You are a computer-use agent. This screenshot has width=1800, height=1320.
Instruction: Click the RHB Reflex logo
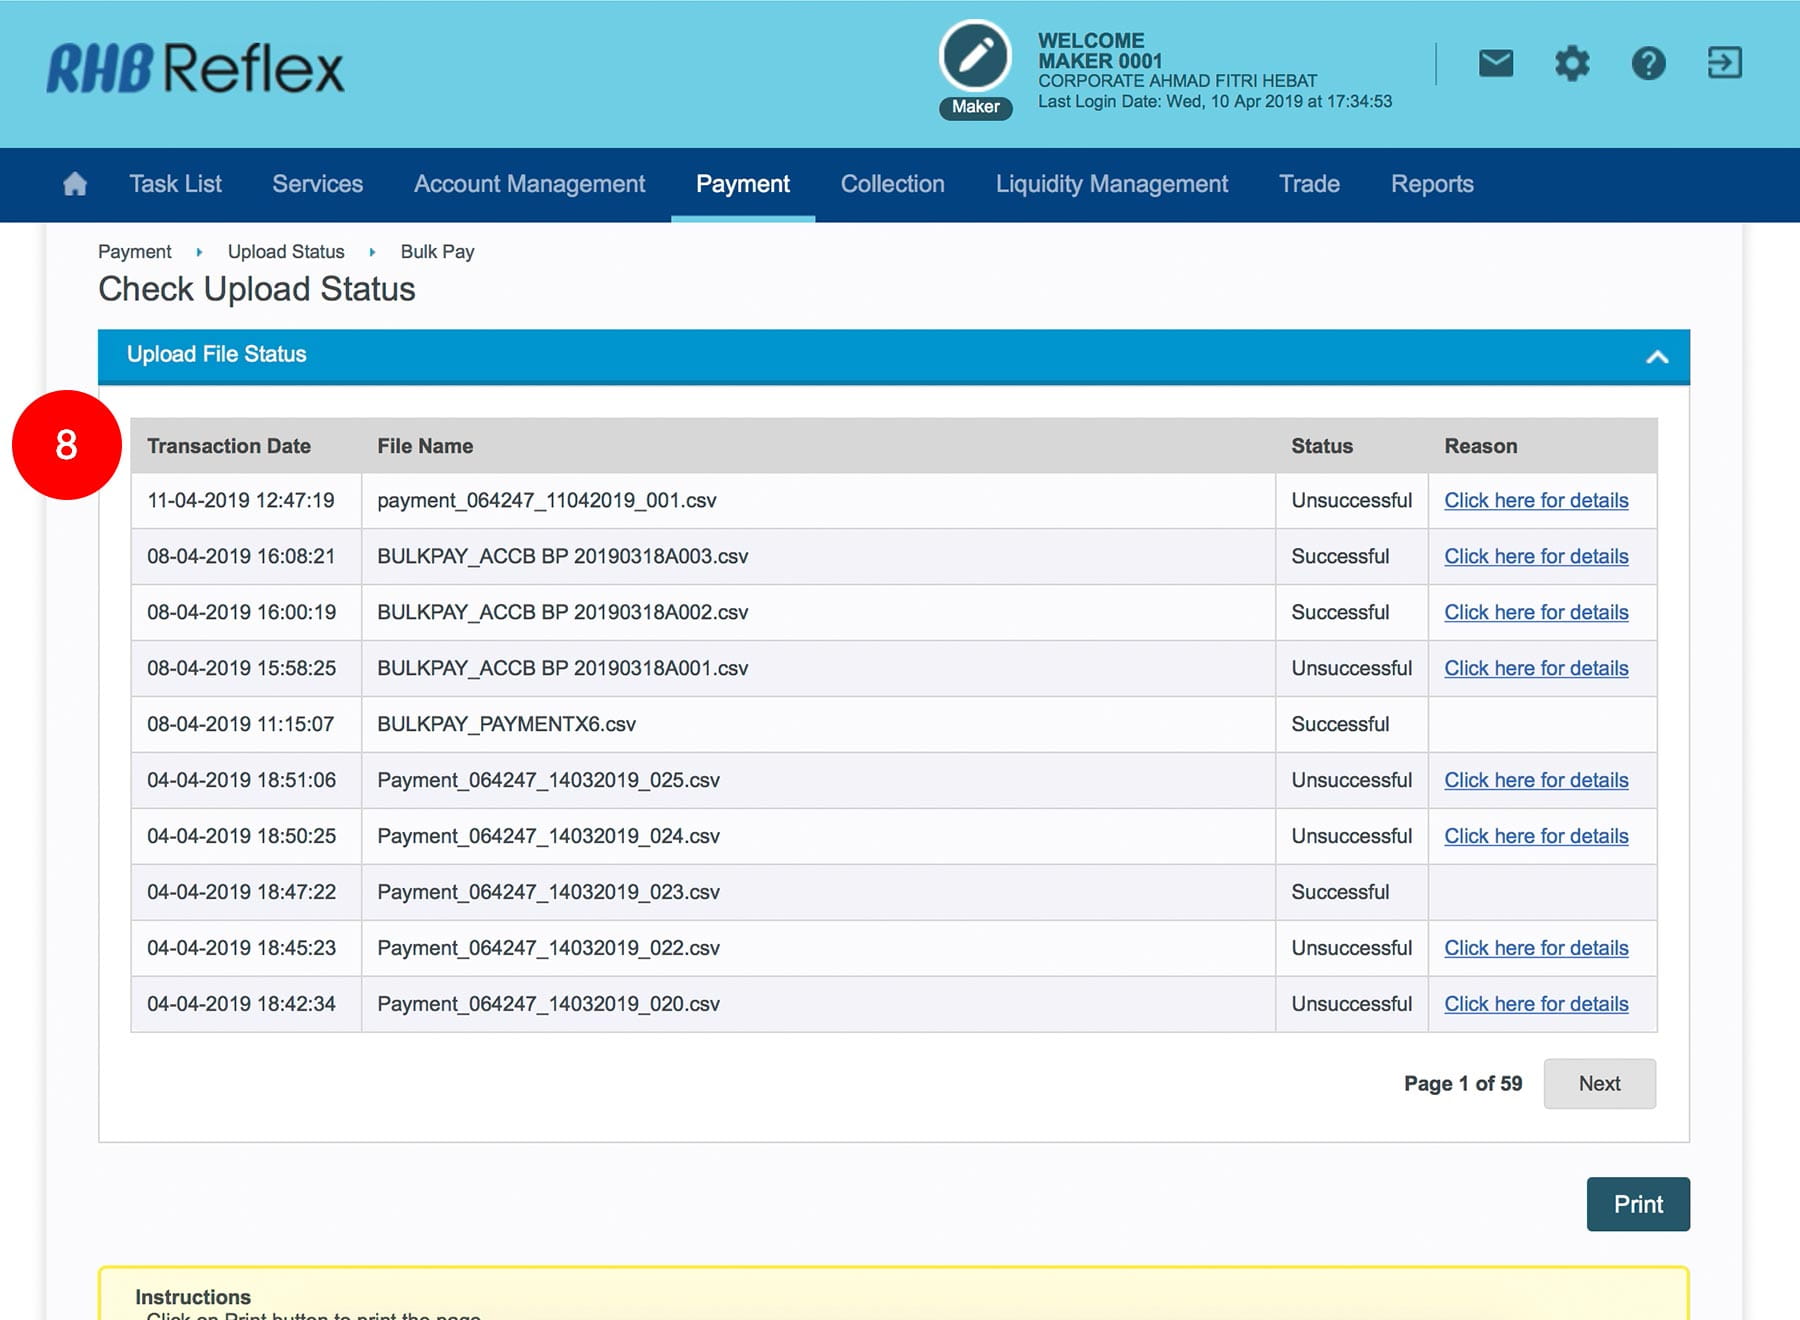(x=196, y=69)
